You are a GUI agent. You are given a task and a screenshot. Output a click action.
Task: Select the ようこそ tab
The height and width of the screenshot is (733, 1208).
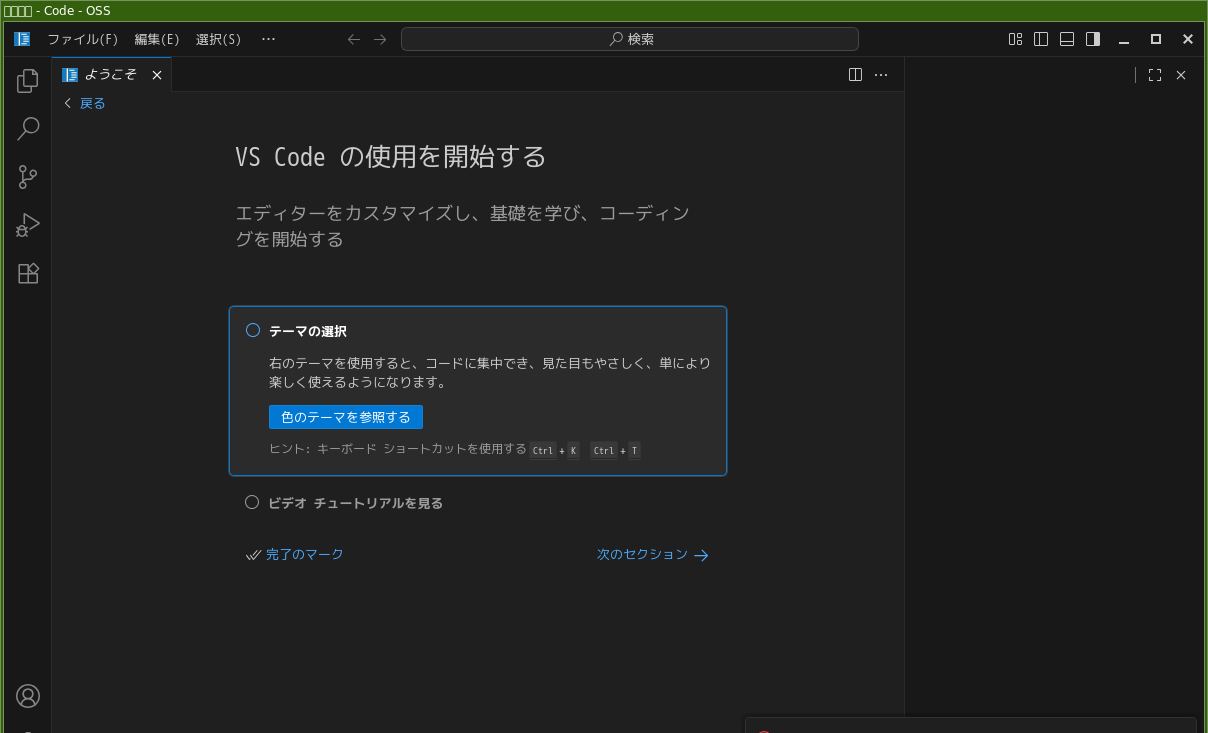(112, 75)
